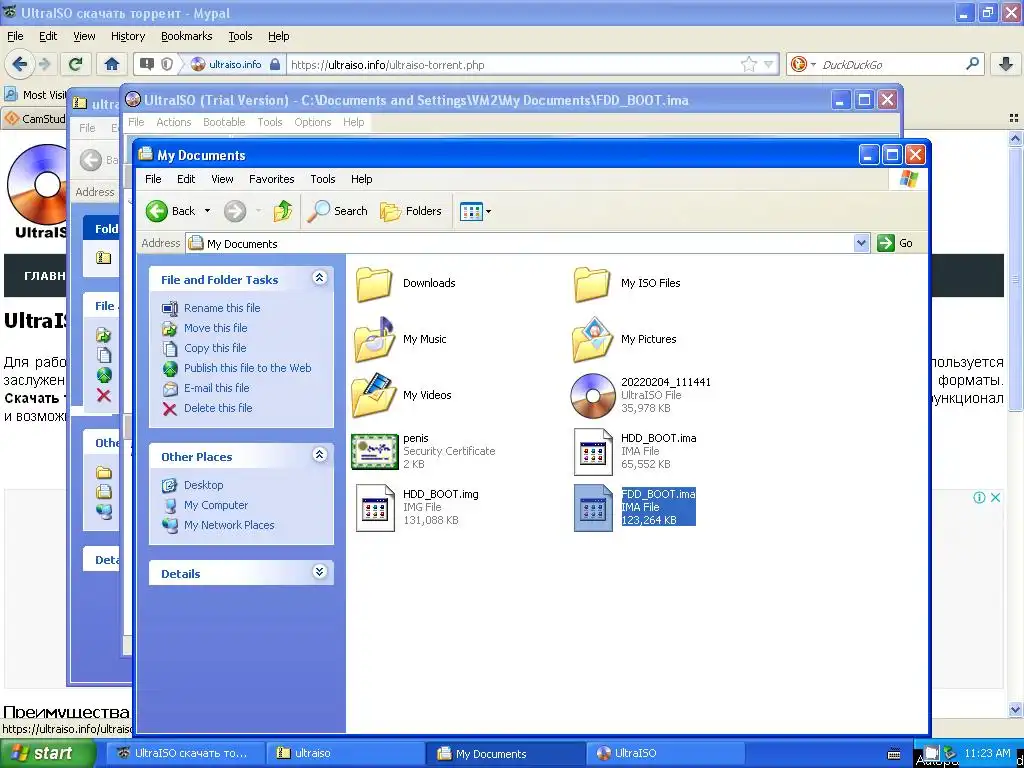Select the HDD_BOOT.ima file
Viewport: 1024px width, 768px height.
635,451
